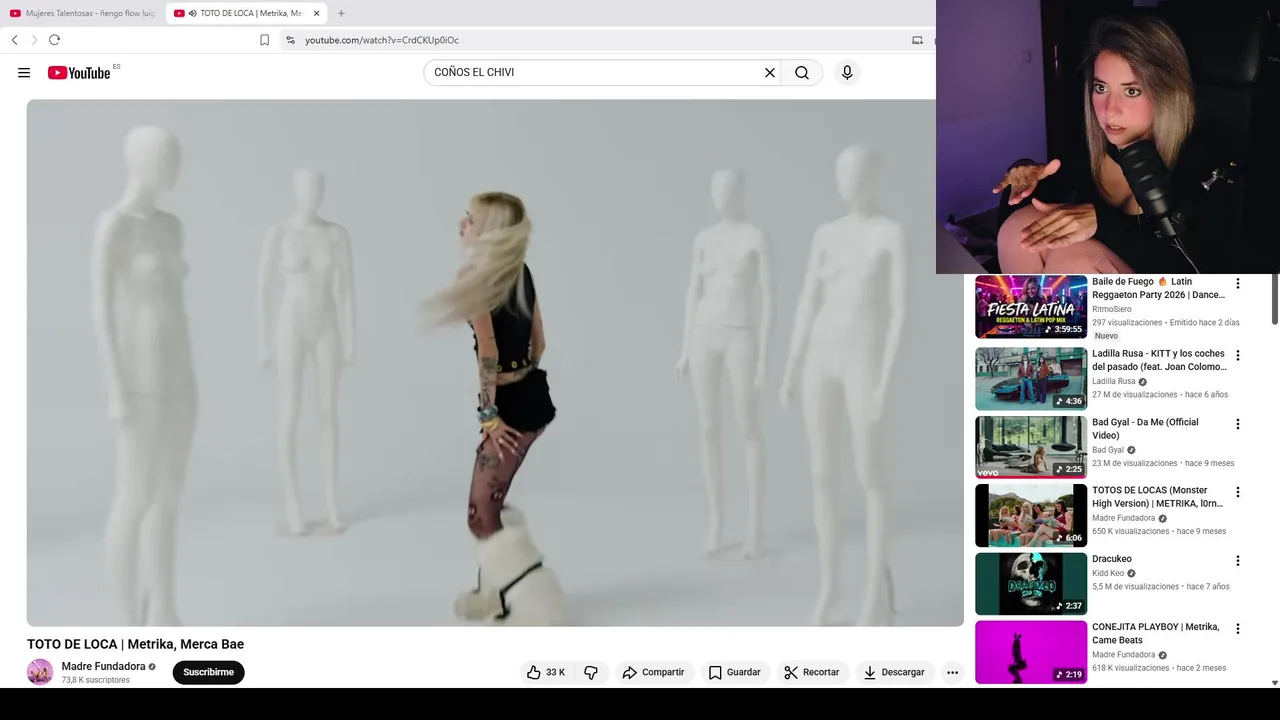
Task: Open options menu for Ladilla Rusa video
Action: (1238, 355)
